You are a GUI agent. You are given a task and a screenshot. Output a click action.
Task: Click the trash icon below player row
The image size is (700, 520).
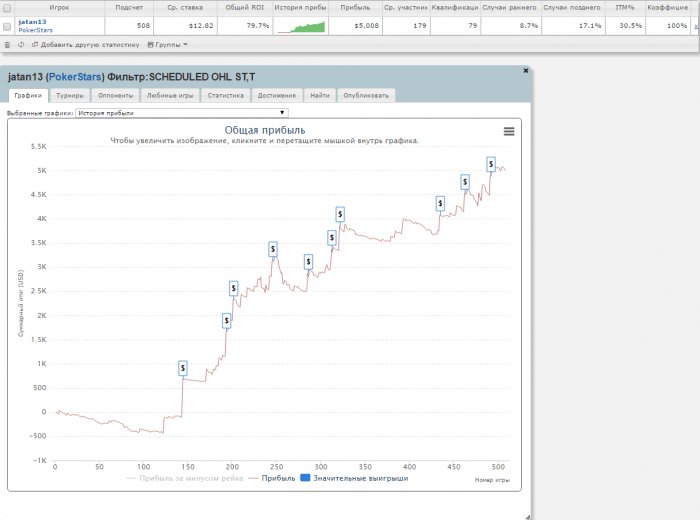(8, 45)
